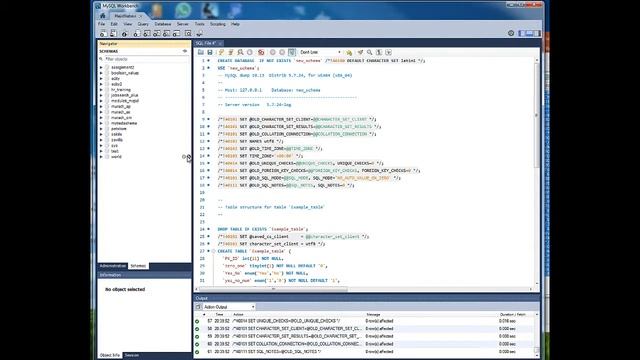Roll back the current transaction
The image size is (640, 360).
click(282, 52)
